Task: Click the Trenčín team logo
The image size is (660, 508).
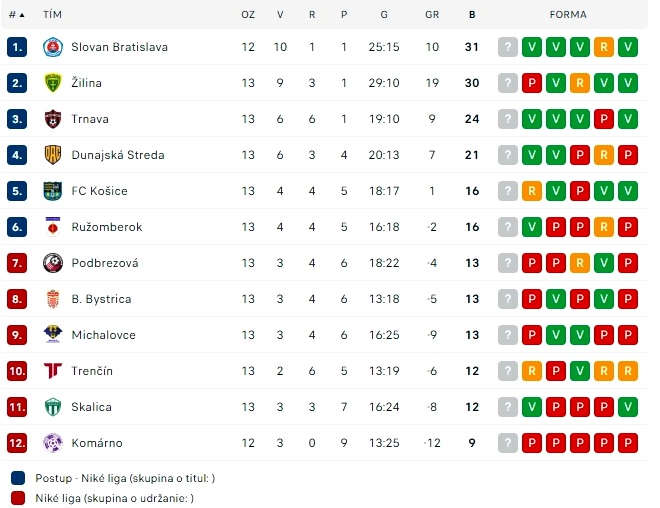Action: (52, 371)
